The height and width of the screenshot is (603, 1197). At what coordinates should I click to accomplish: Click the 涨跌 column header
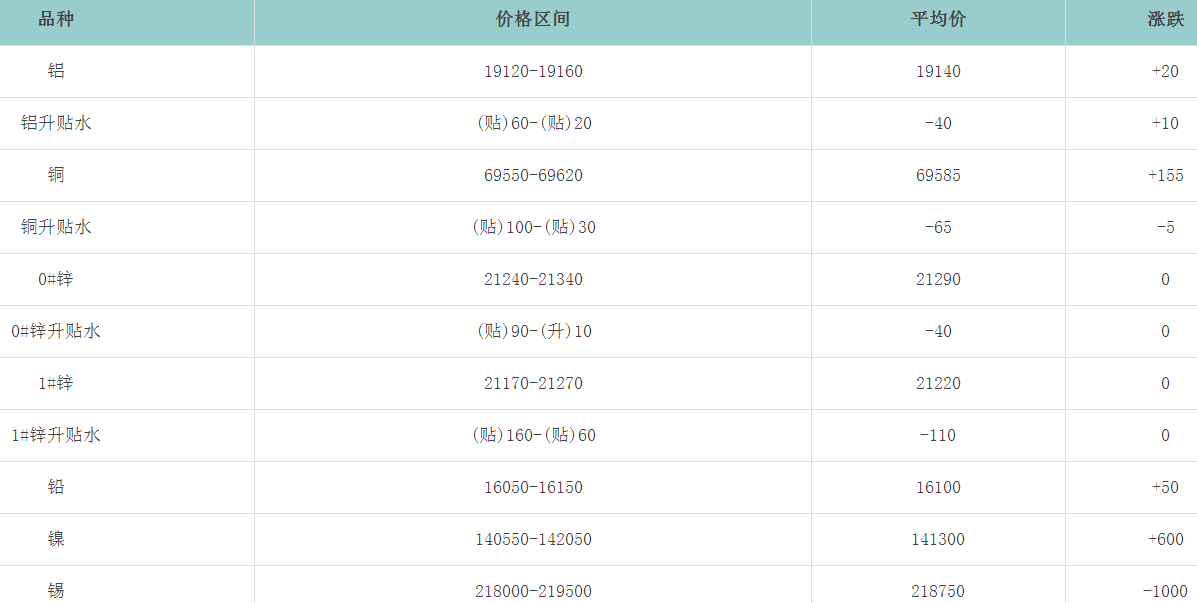point(1165,20)
